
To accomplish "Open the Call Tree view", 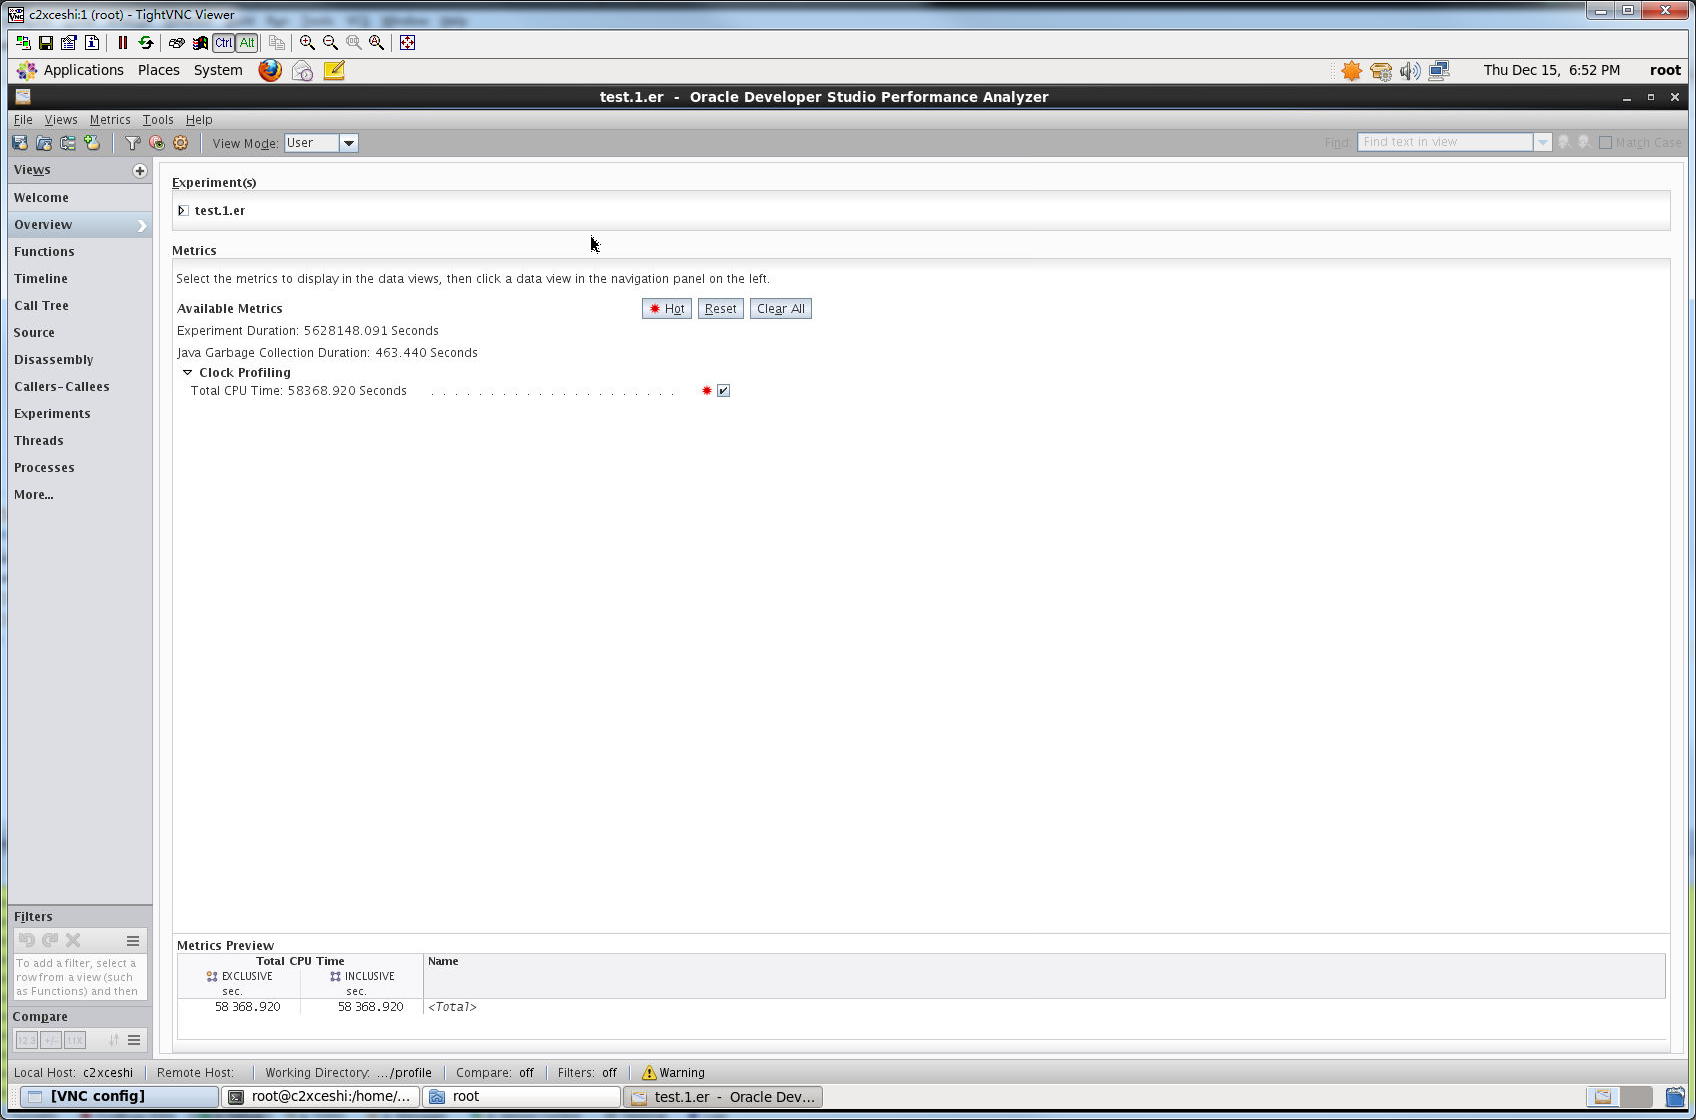I will coord(80,306).
